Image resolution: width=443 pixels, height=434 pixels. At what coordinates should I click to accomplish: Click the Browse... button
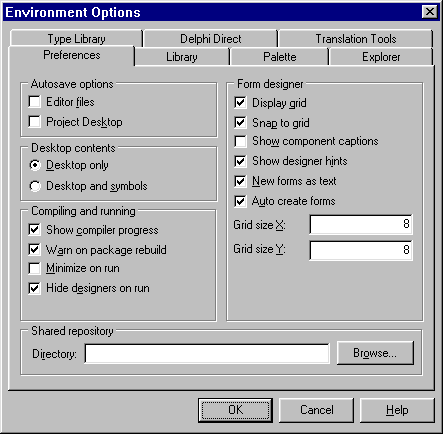(375, 353)
